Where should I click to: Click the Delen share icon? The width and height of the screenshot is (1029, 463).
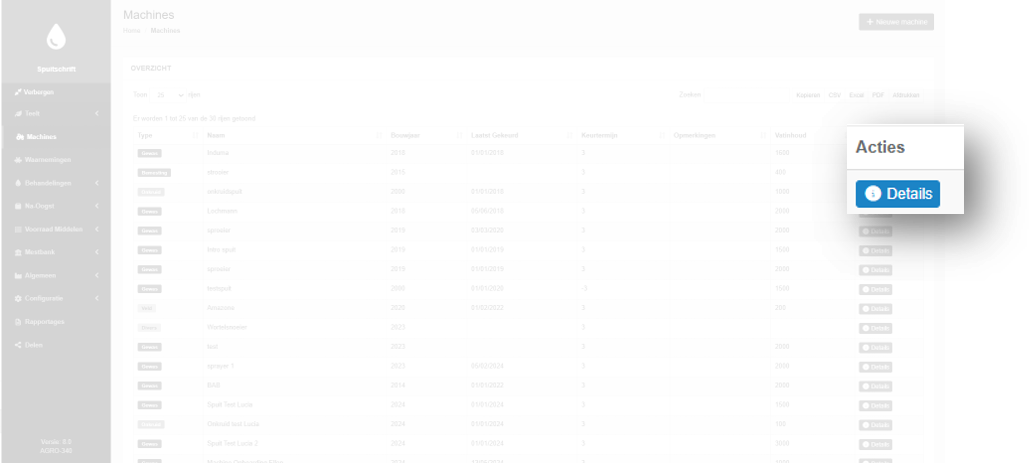coord(18,345)
